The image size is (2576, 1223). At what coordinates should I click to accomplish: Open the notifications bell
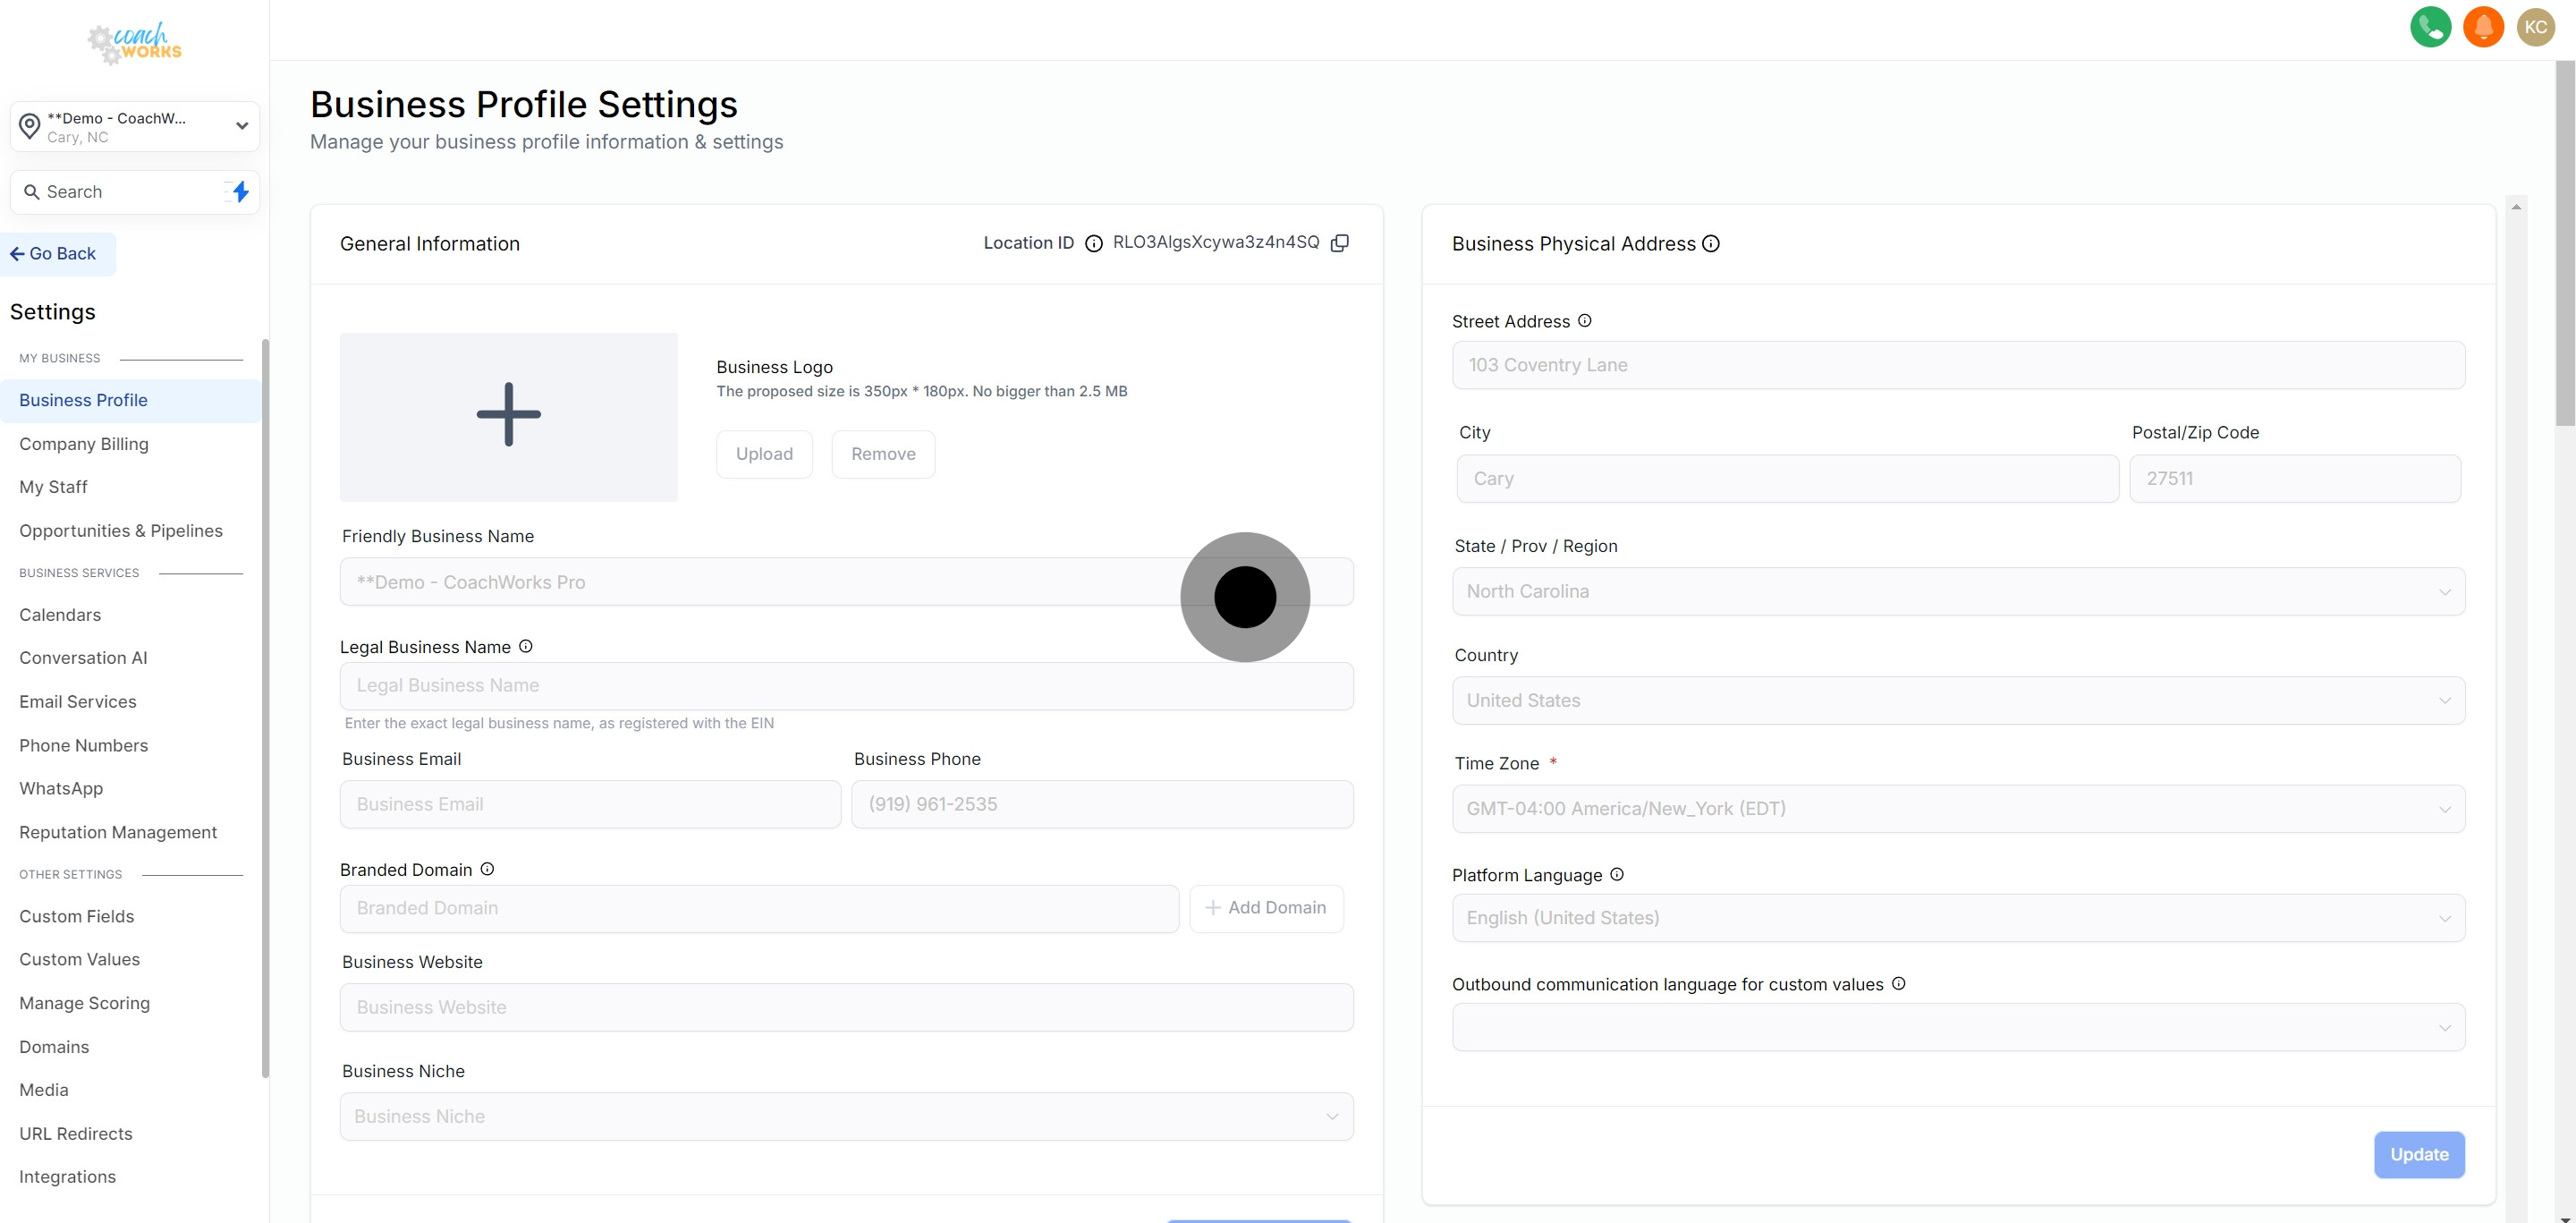coord(2484,26)
